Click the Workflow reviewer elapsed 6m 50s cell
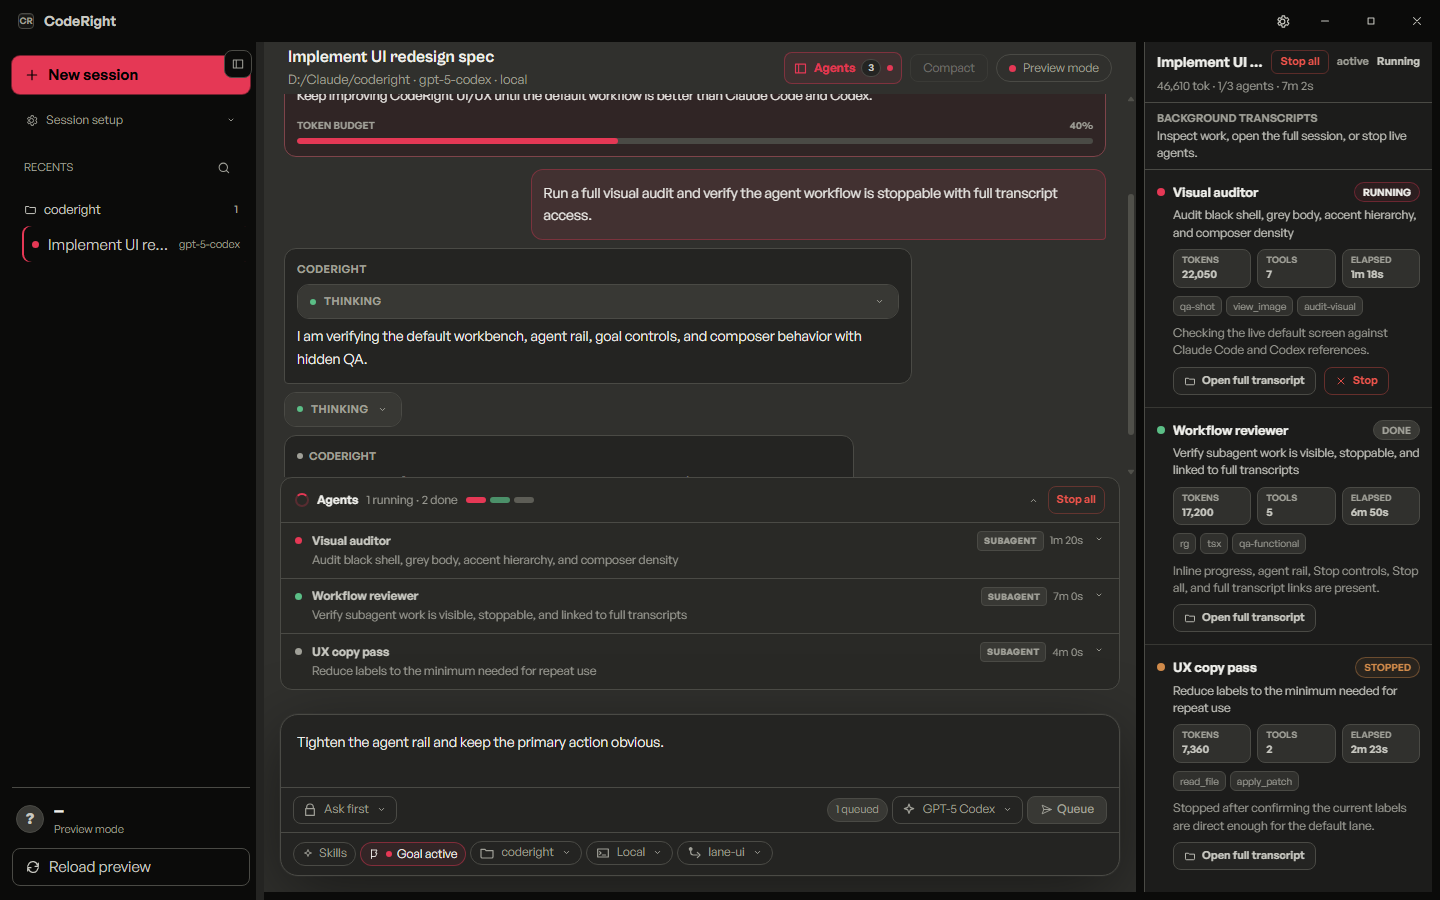 [x=1380, y=506]
